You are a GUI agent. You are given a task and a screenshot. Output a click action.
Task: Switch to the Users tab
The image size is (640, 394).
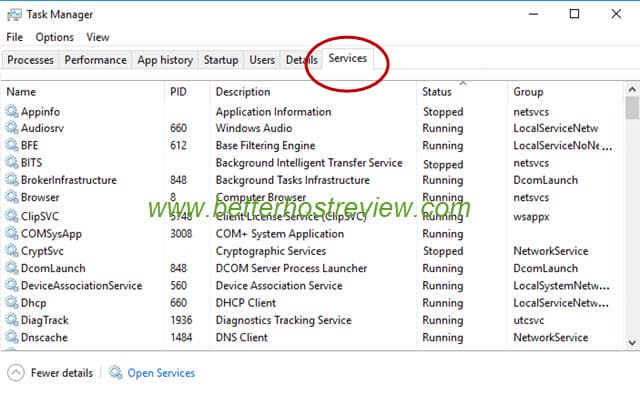[262, 60]
